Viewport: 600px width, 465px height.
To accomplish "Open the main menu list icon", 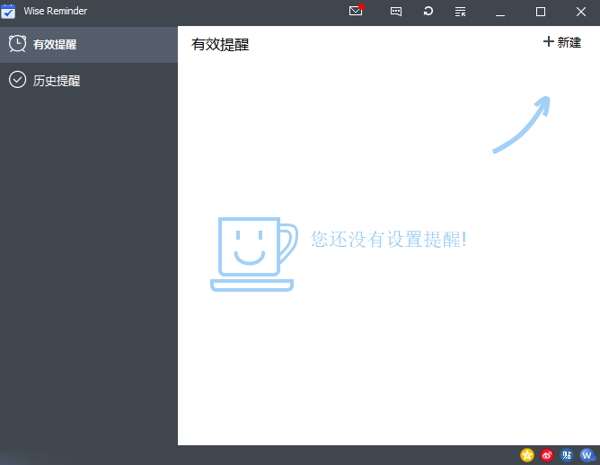I will pos(460,11).
